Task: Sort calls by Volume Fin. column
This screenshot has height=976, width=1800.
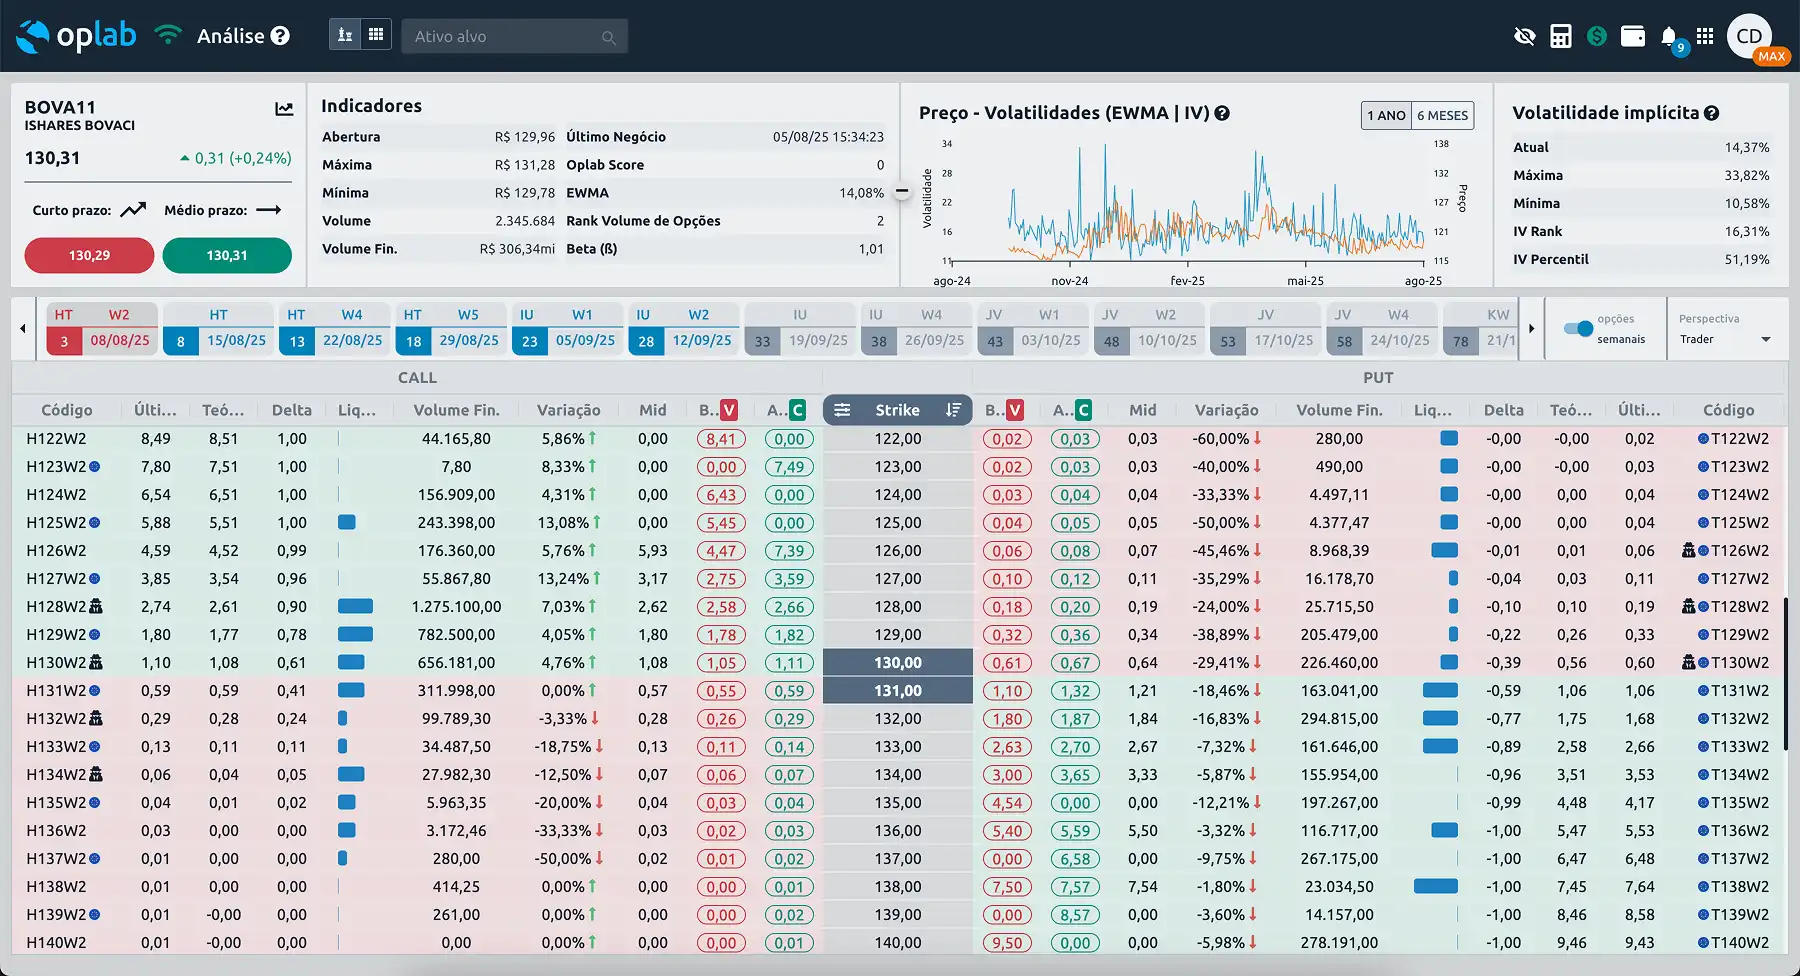Action: 456,410
